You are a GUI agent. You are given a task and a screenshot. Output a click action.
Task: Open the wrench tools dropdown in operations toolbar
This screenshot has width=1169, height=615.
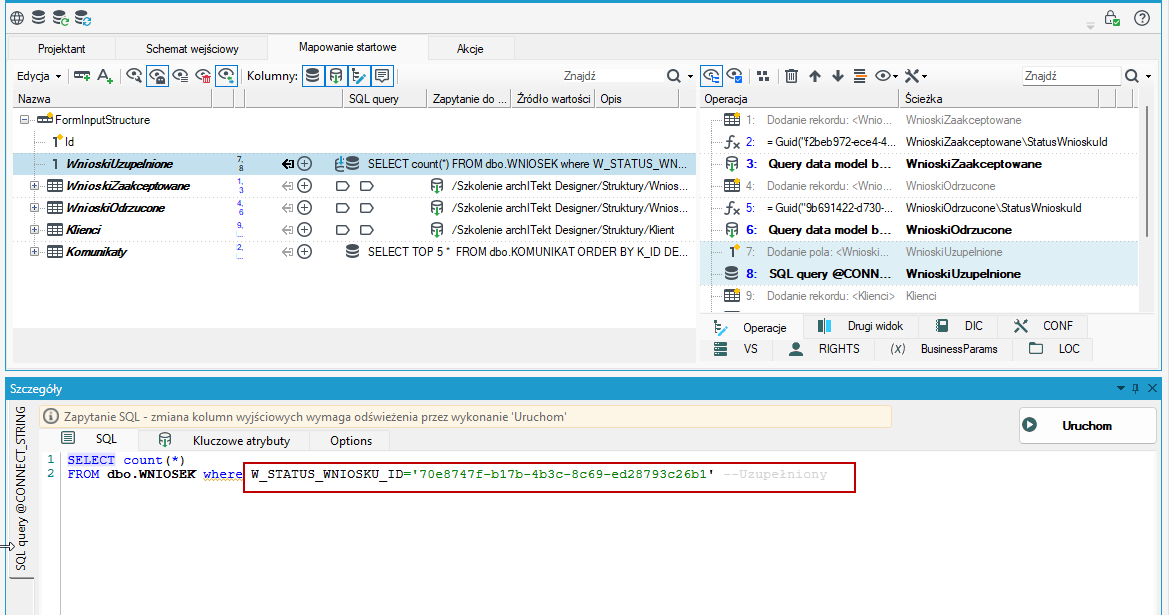coord(916,76)
